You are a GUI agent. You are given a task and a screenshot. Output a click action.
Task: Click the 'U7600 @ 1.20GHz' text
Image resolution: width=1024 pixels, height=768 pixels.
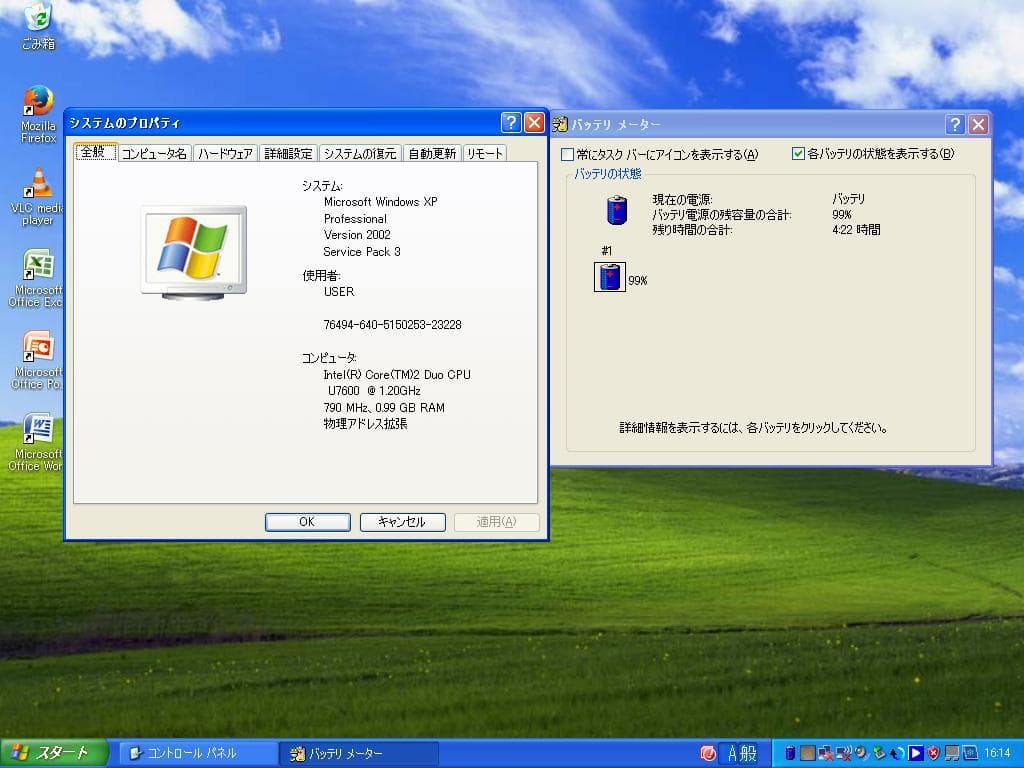pyautogui.click(x=374, y=391)
